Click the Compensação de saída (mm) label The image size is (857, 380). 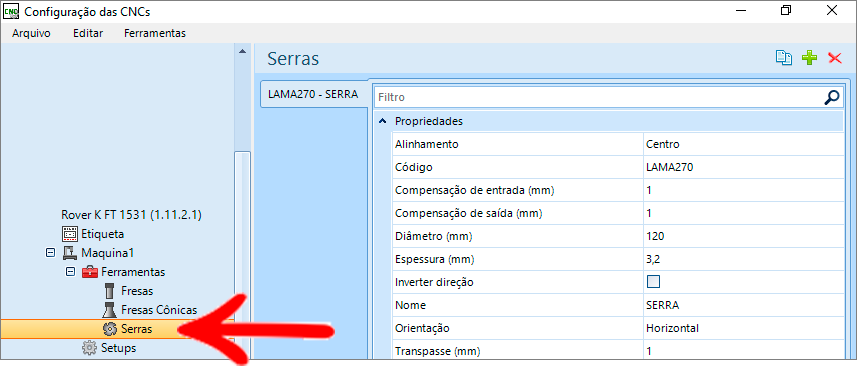[469, 213]
